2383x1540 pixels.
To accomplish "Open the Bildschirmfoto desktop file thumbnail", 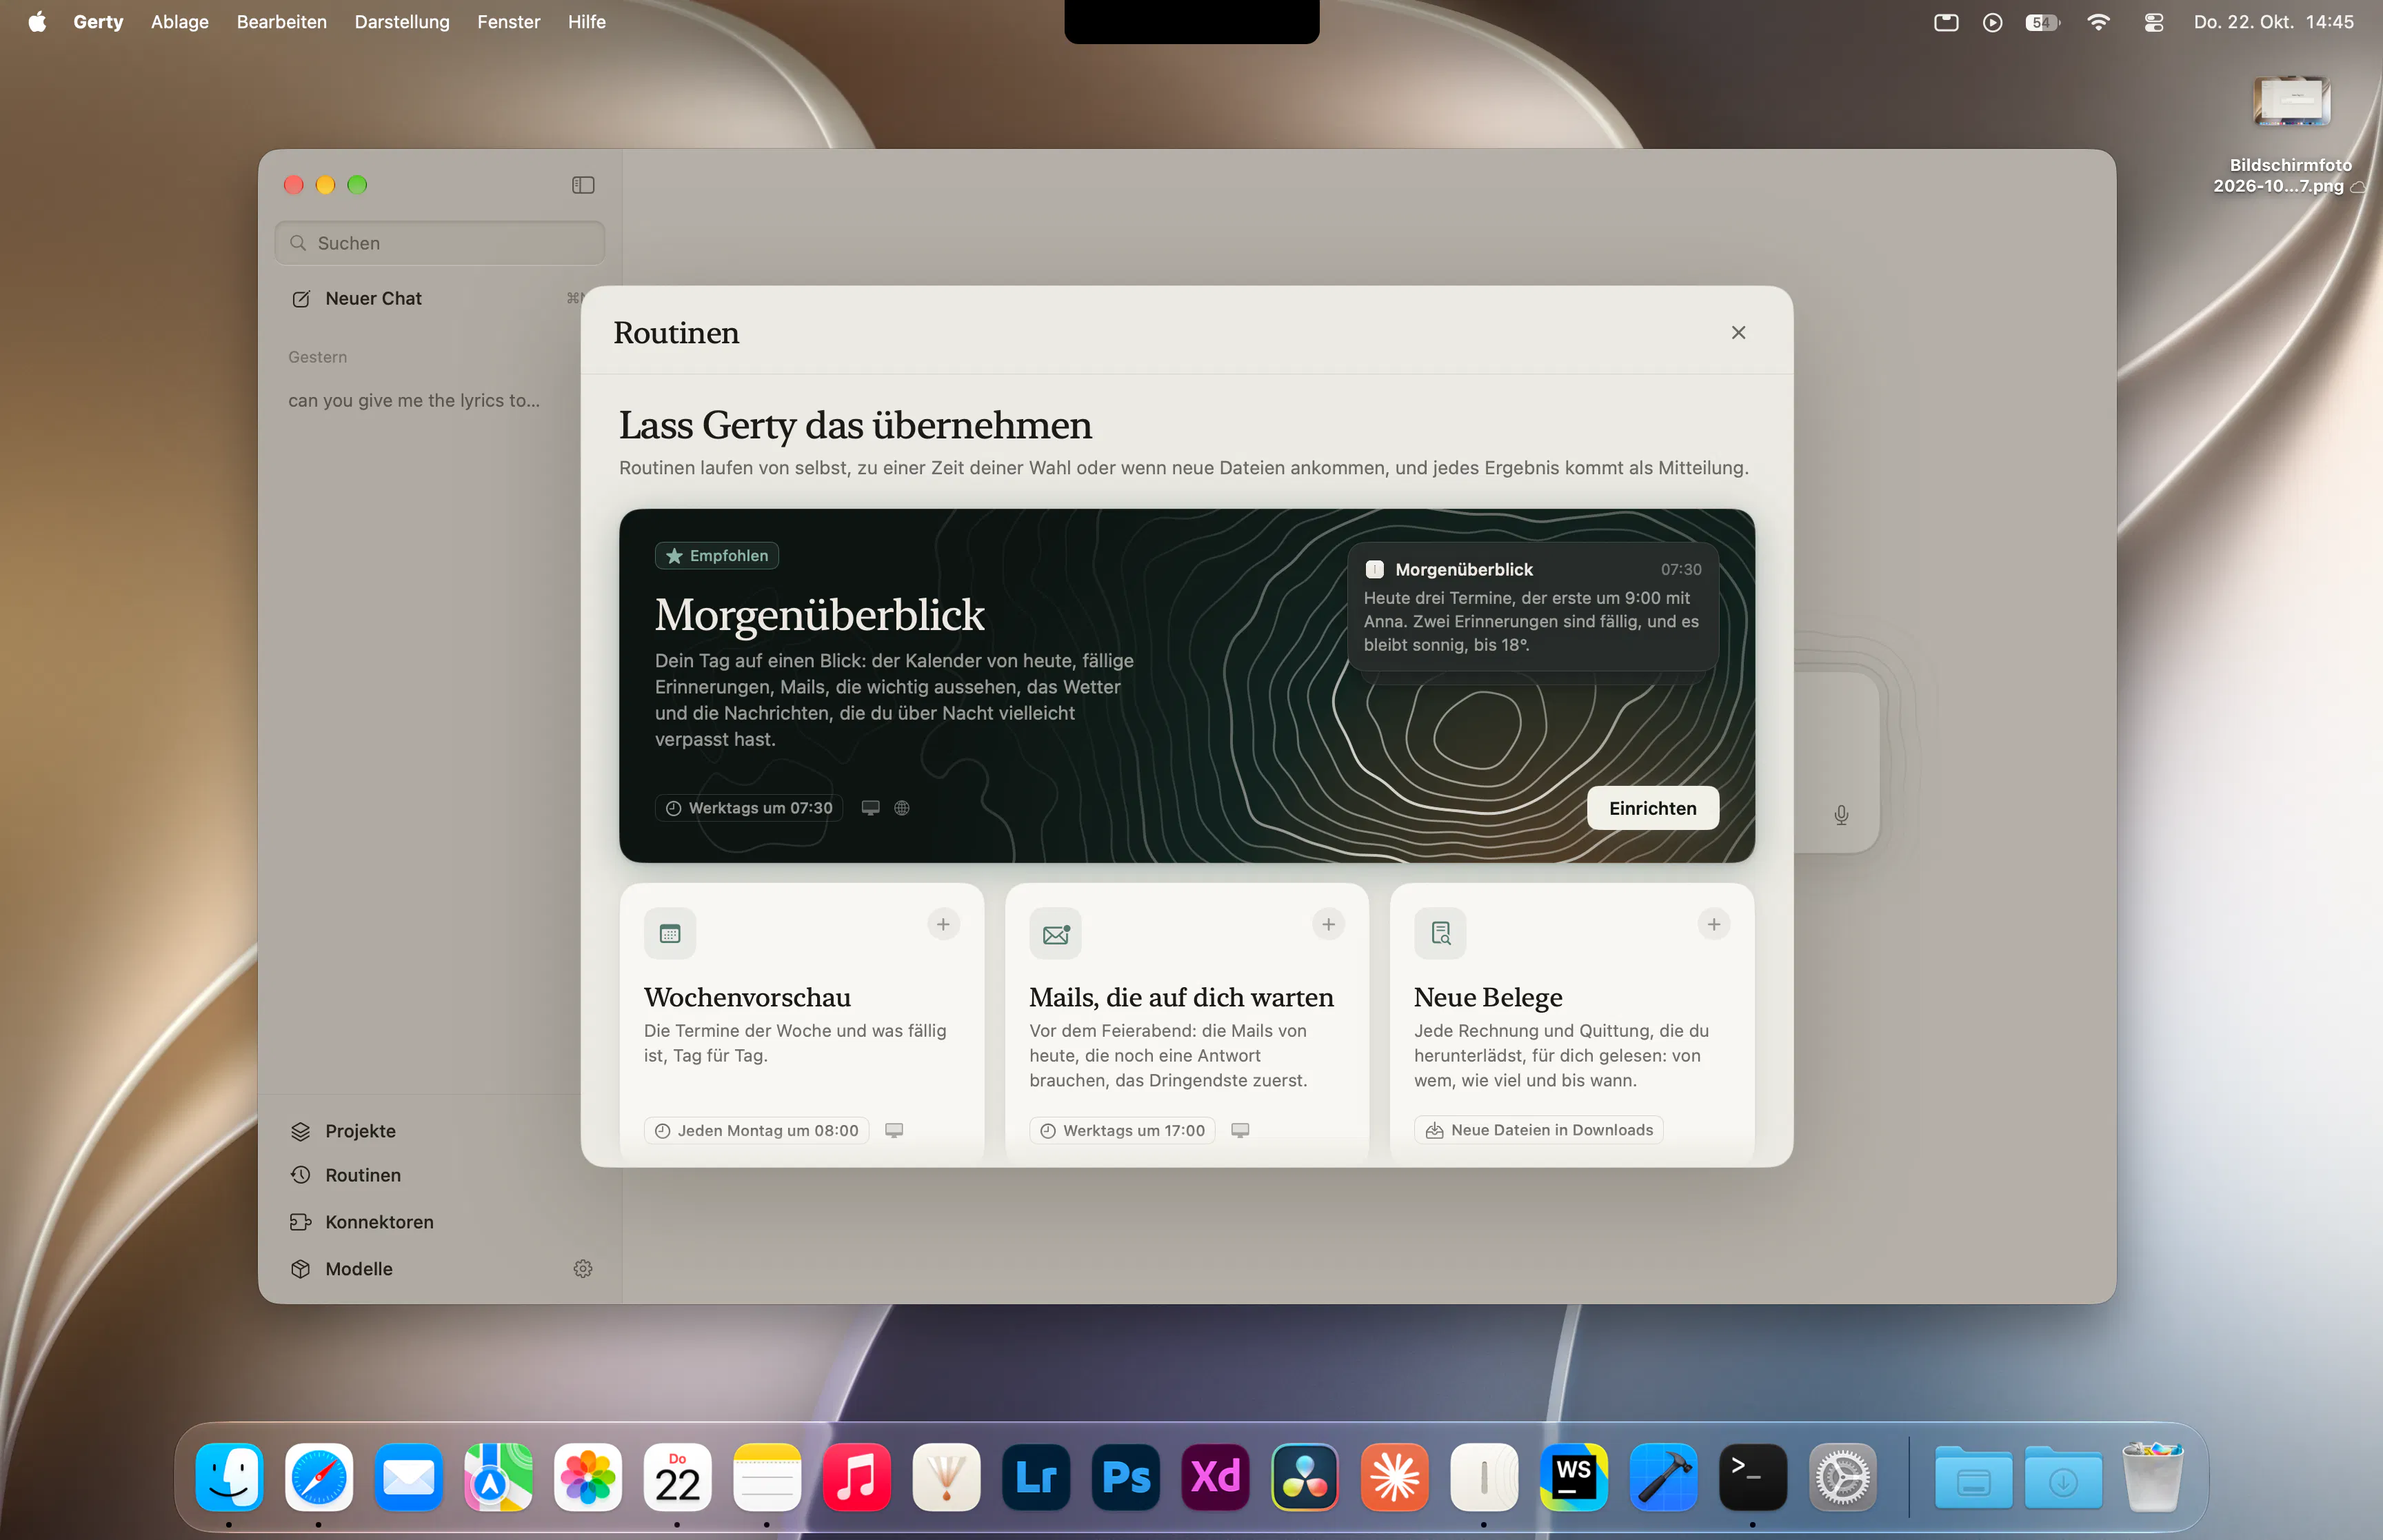I will pyautogui.click(x=2291, y=101).
